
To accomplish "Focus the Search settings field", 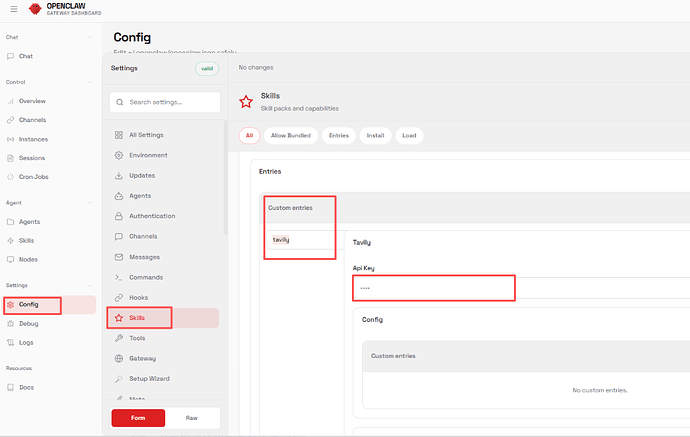I will 165,102.
